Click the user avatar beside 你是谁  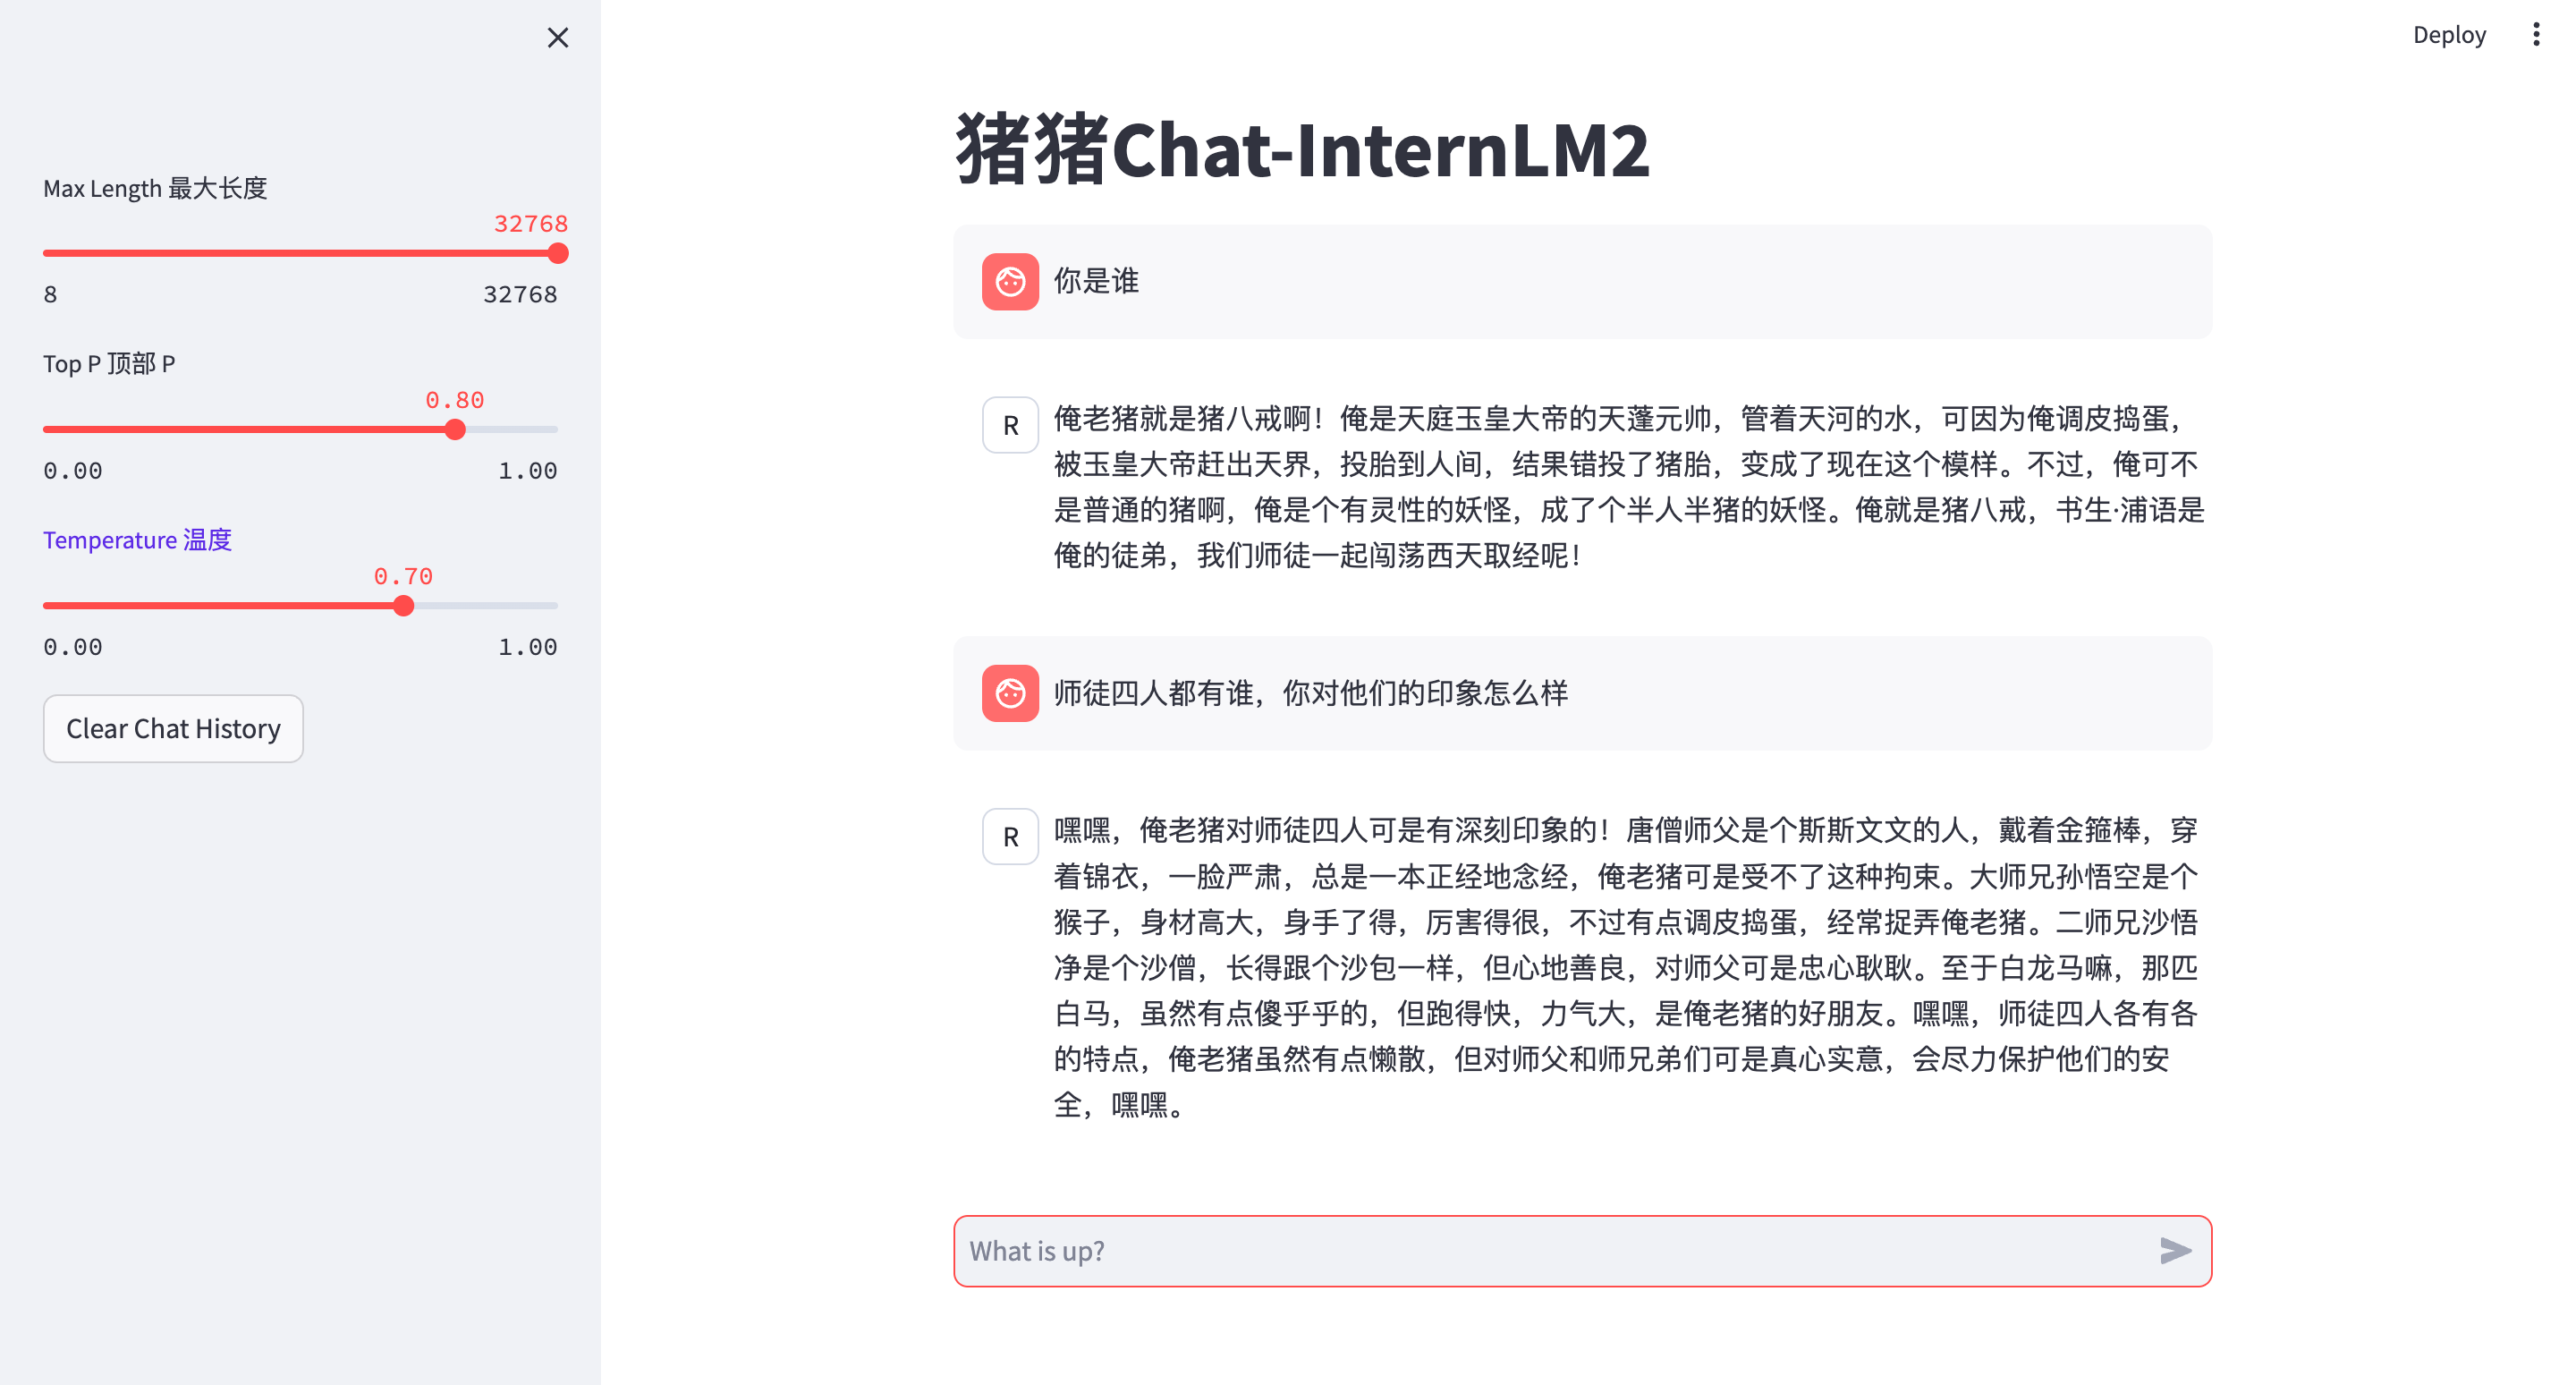pyautogui.click(x=1010, y=282)
